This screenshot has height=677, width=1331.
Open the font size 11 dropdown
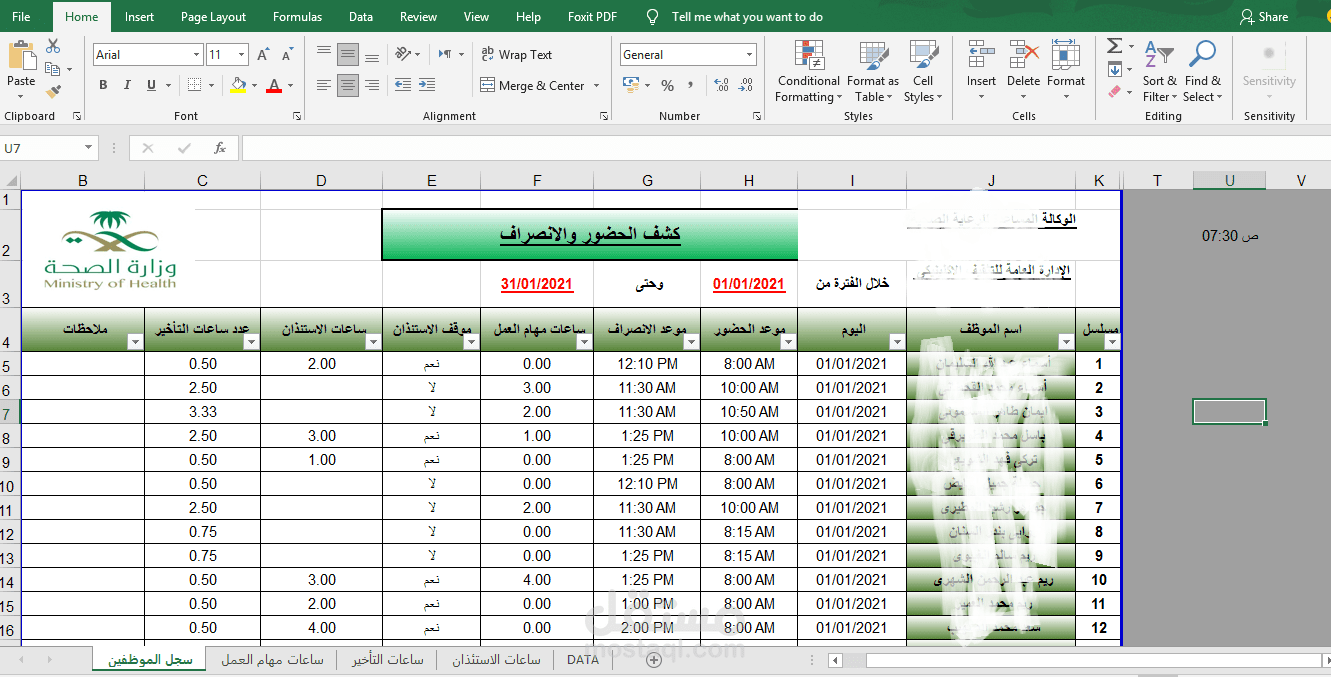point(241,55)
